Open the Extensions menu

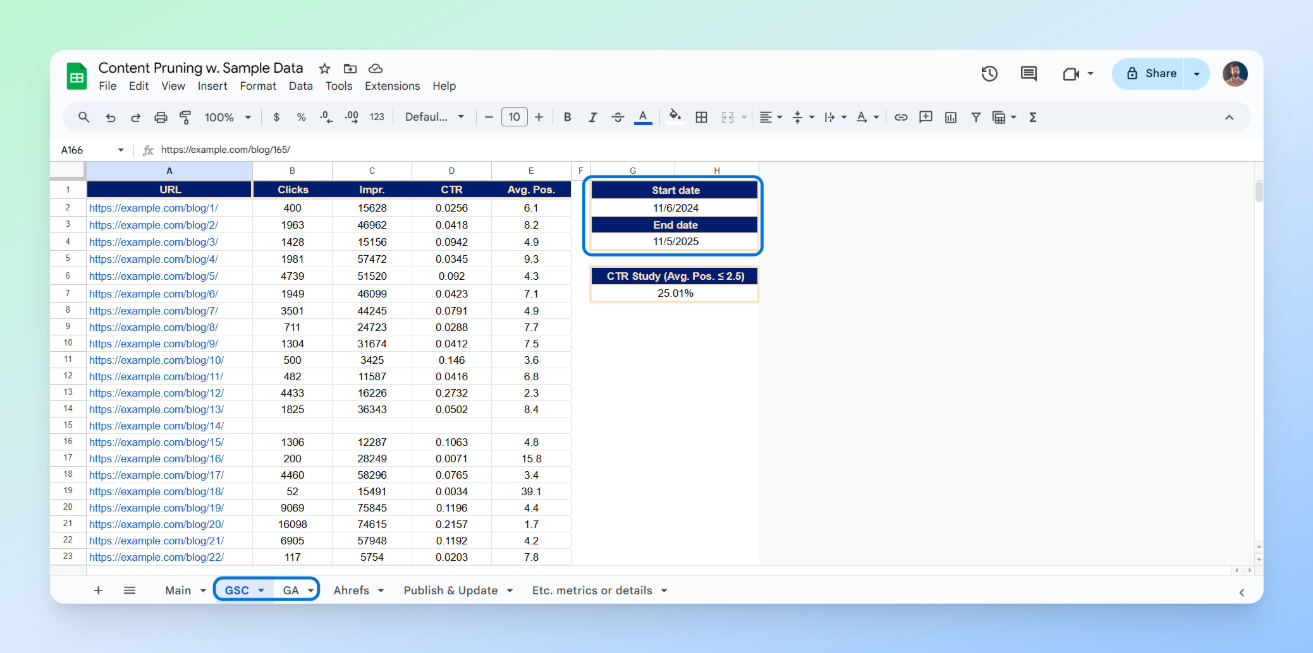click(392, 86)
